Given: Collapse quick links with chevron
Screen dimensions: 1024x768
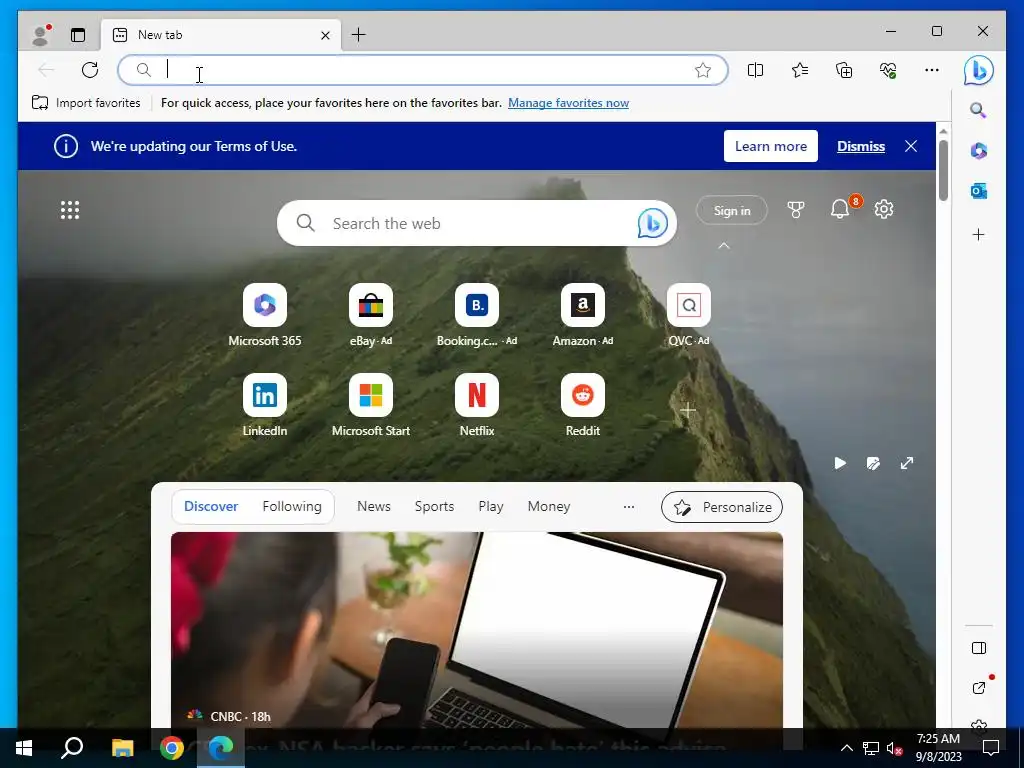Looking at the screenshot, I should point(724,246).
